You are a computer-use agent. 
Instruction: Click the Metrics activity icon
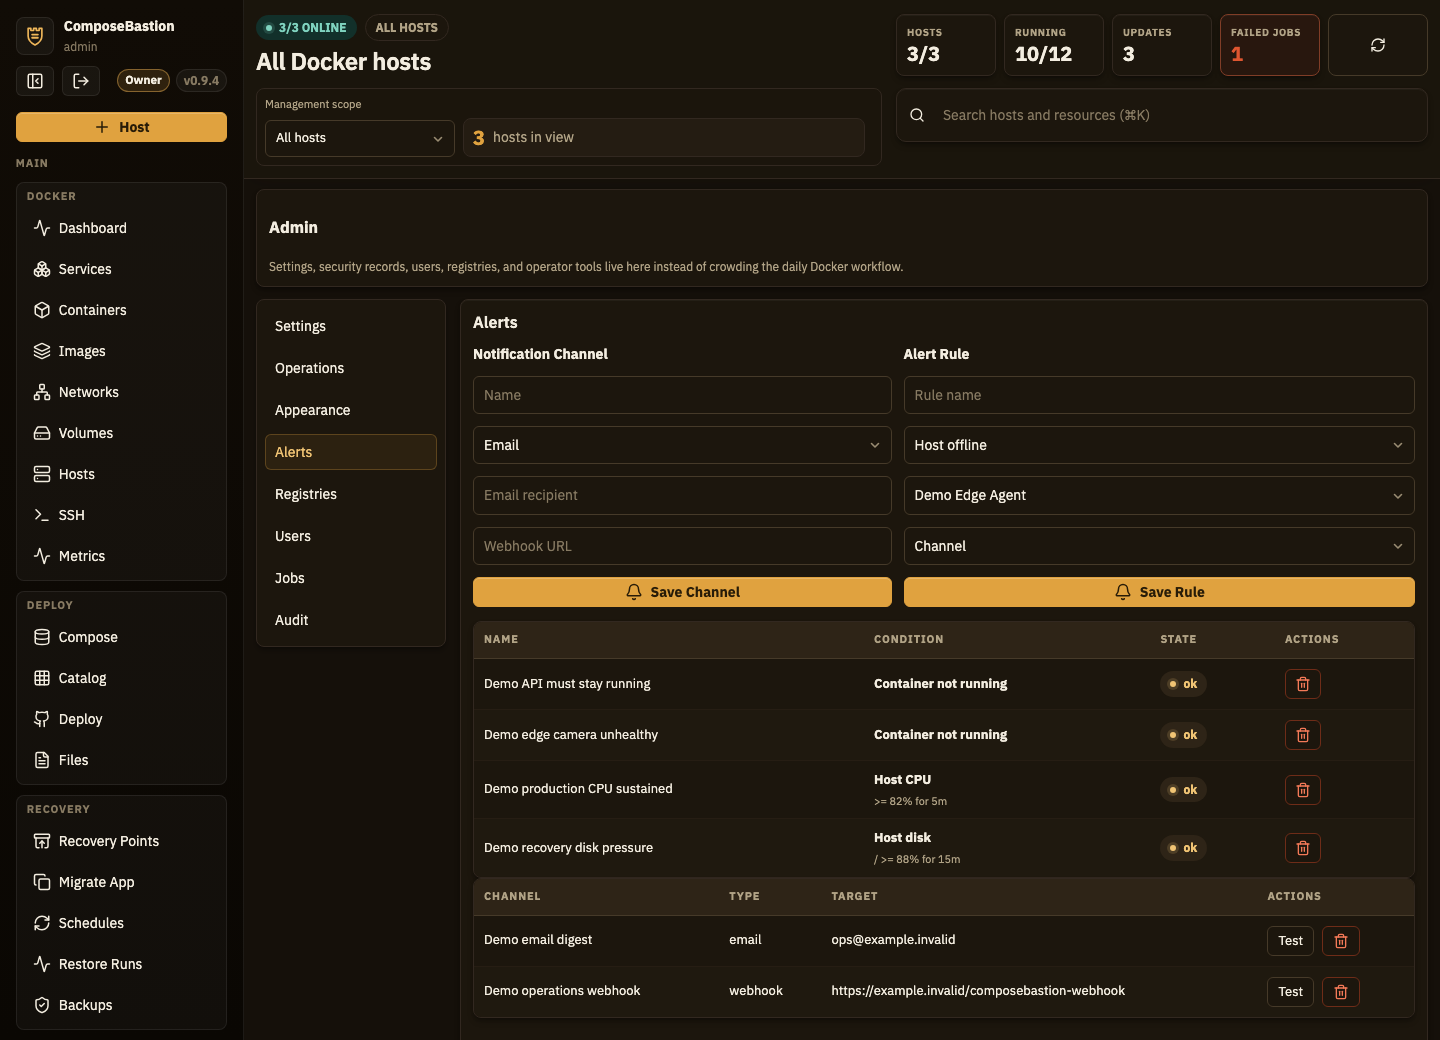(x=42, y=556)
